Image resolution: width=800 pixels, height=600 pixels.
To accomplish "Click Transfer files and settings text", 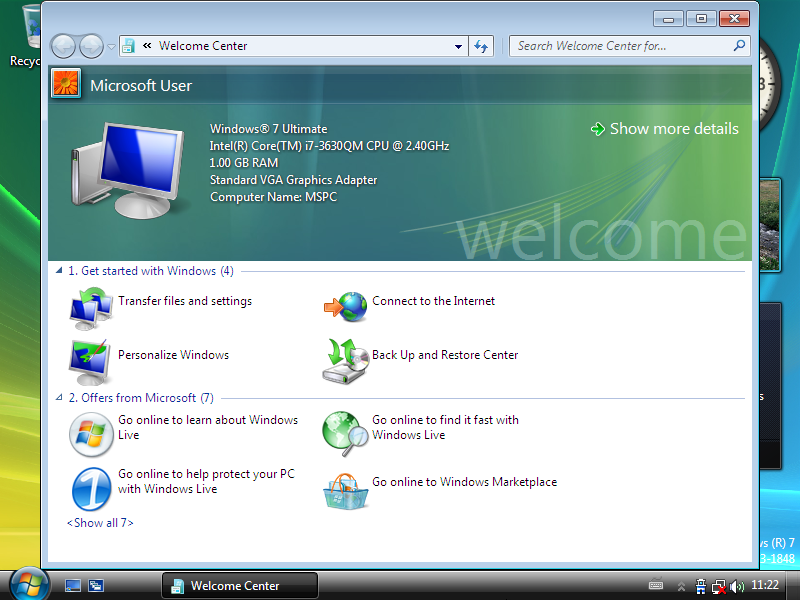I will click(185, 301).
